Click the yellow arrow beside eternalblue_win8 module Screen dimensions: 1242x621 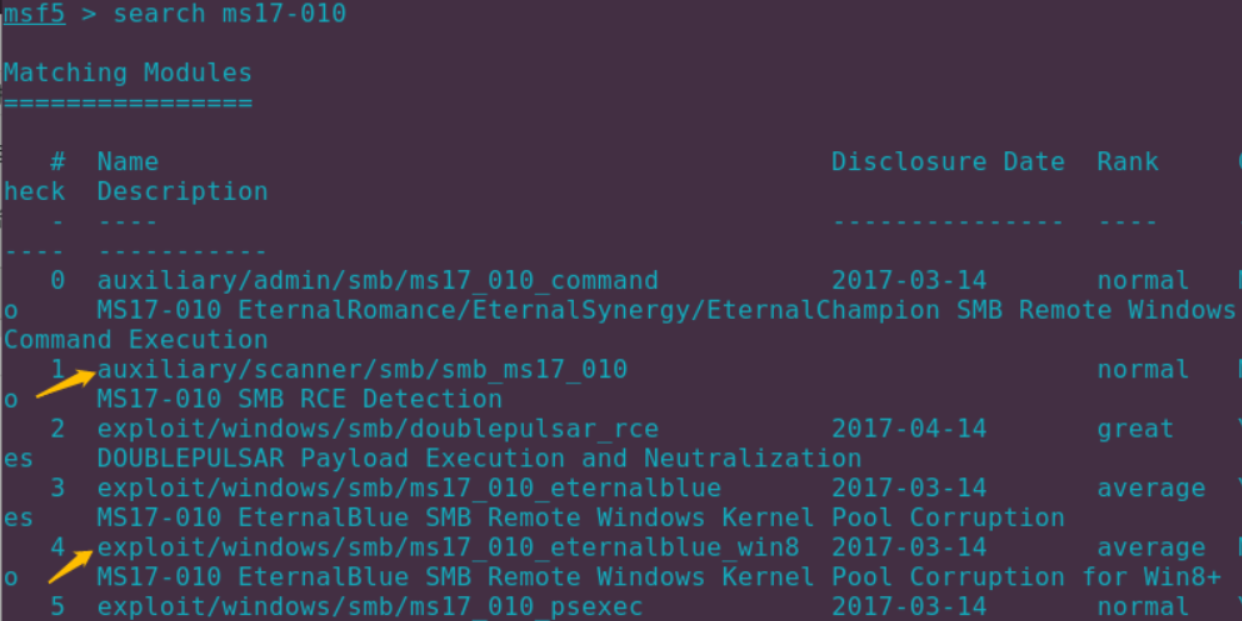point(72,565)
